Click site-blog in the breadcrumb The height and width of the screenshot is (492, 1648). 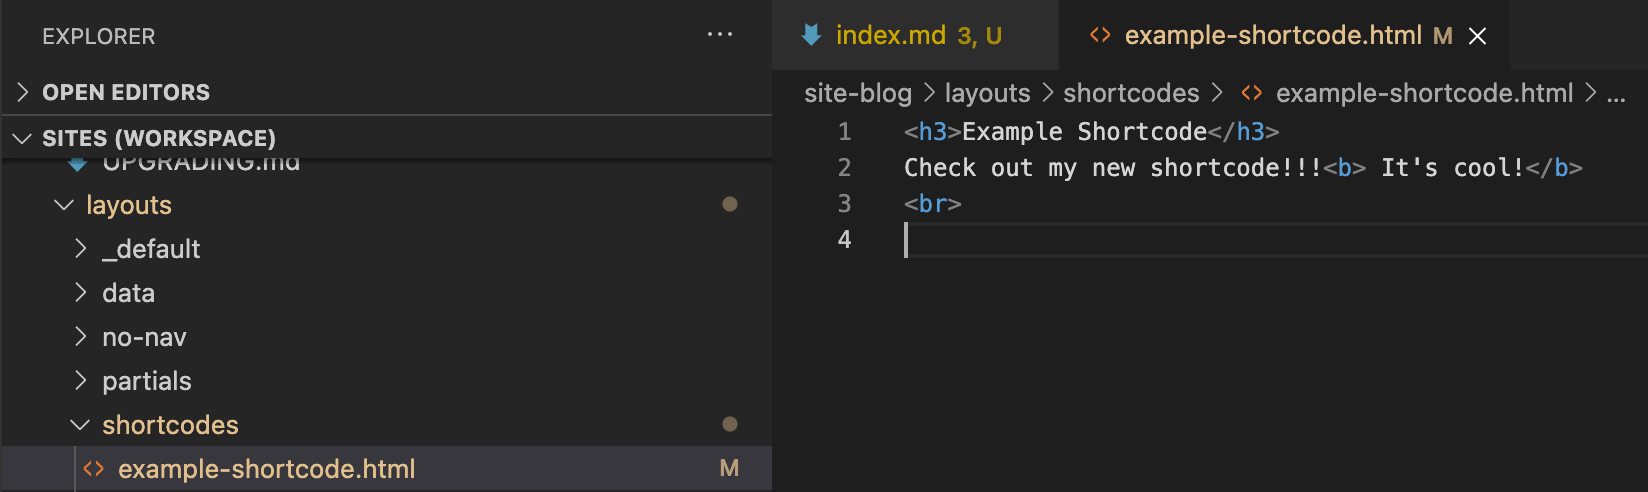click(858, 93)
